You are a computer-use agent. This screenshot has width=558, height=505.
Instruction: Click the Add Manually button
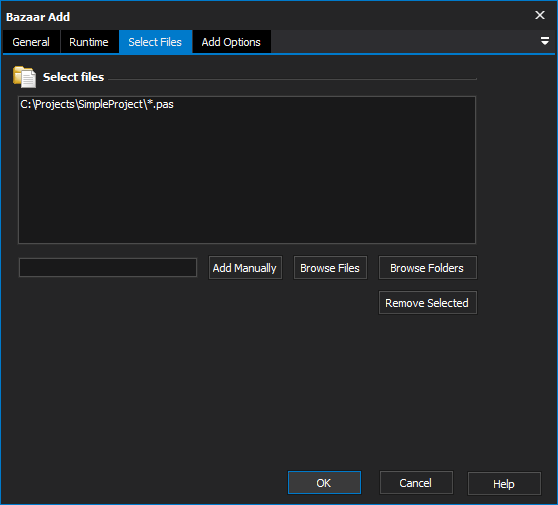point(245,268)
